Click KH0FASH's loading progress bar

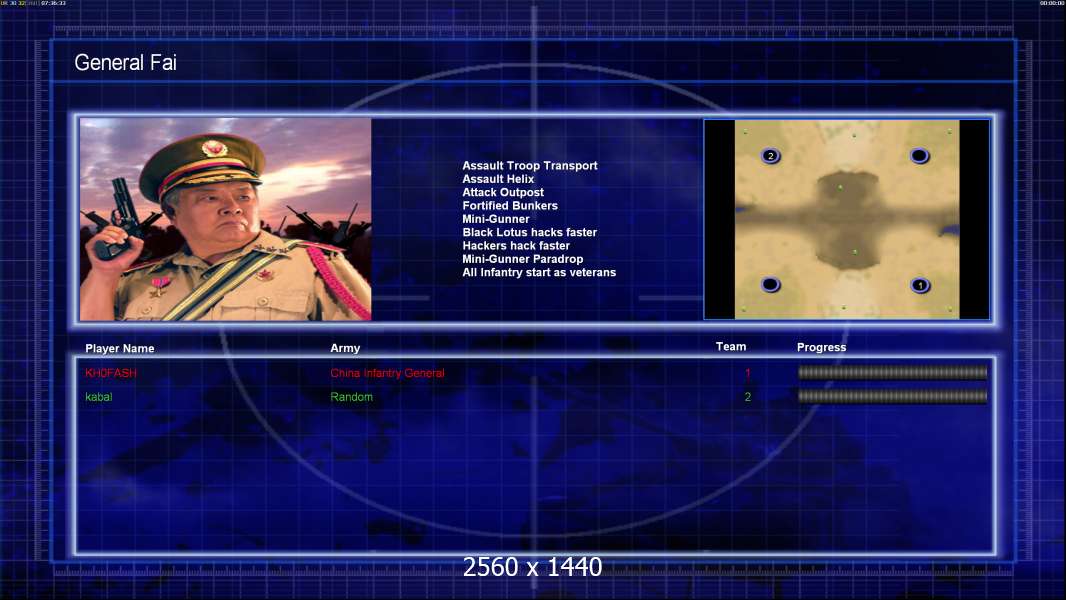(892, 372)
